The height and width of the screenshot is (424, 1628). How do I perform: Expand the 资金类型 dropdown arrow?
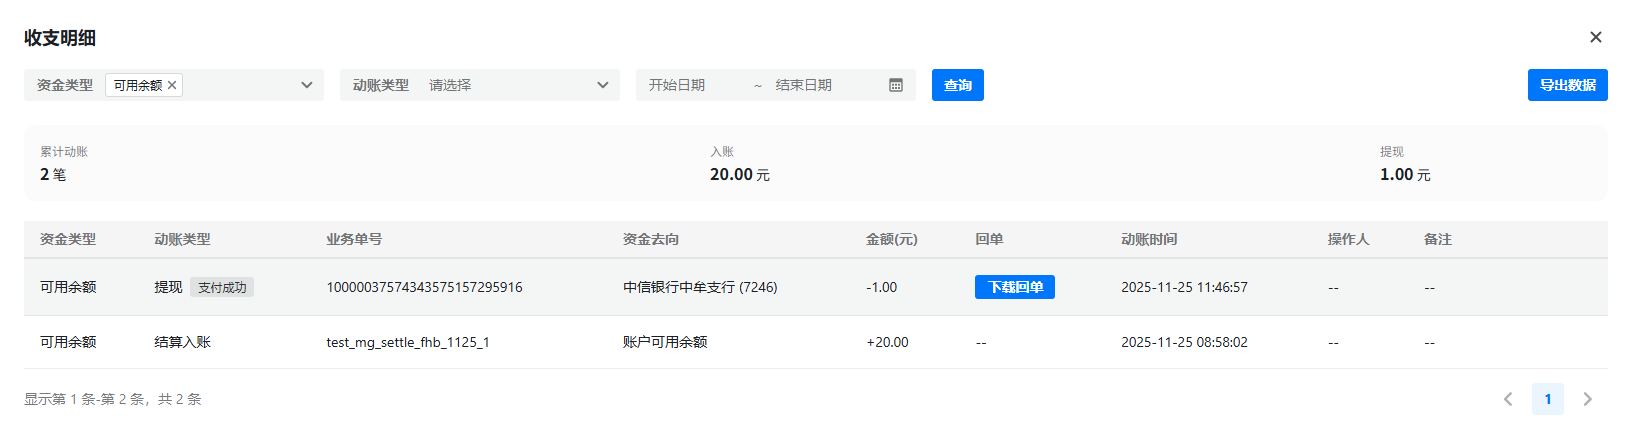(x=306, y=85)
